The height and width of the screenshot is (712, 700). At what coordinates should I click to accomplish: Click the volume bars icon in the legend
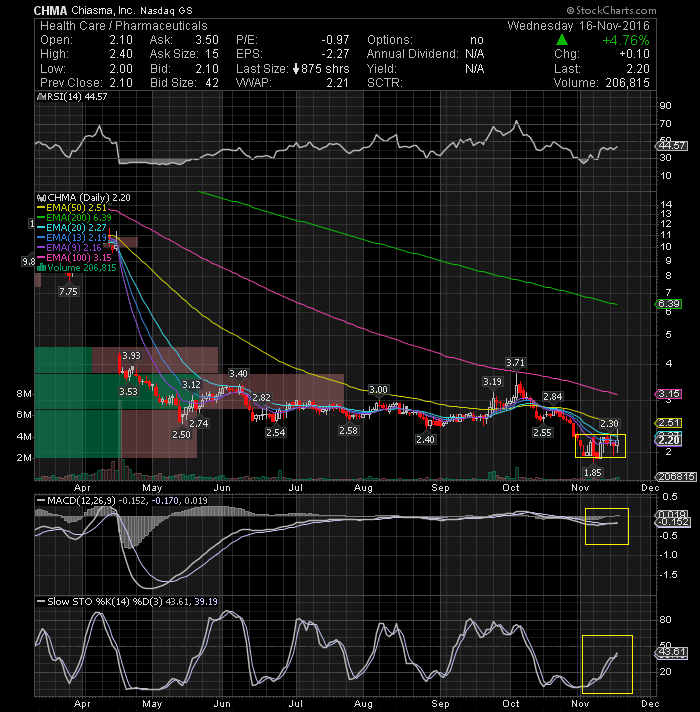(x=41, y=267)
